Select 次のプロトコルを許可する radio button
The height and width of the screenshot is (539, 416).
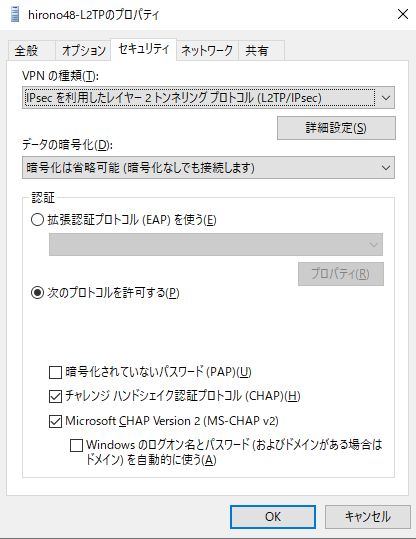[x=37, y=293]
